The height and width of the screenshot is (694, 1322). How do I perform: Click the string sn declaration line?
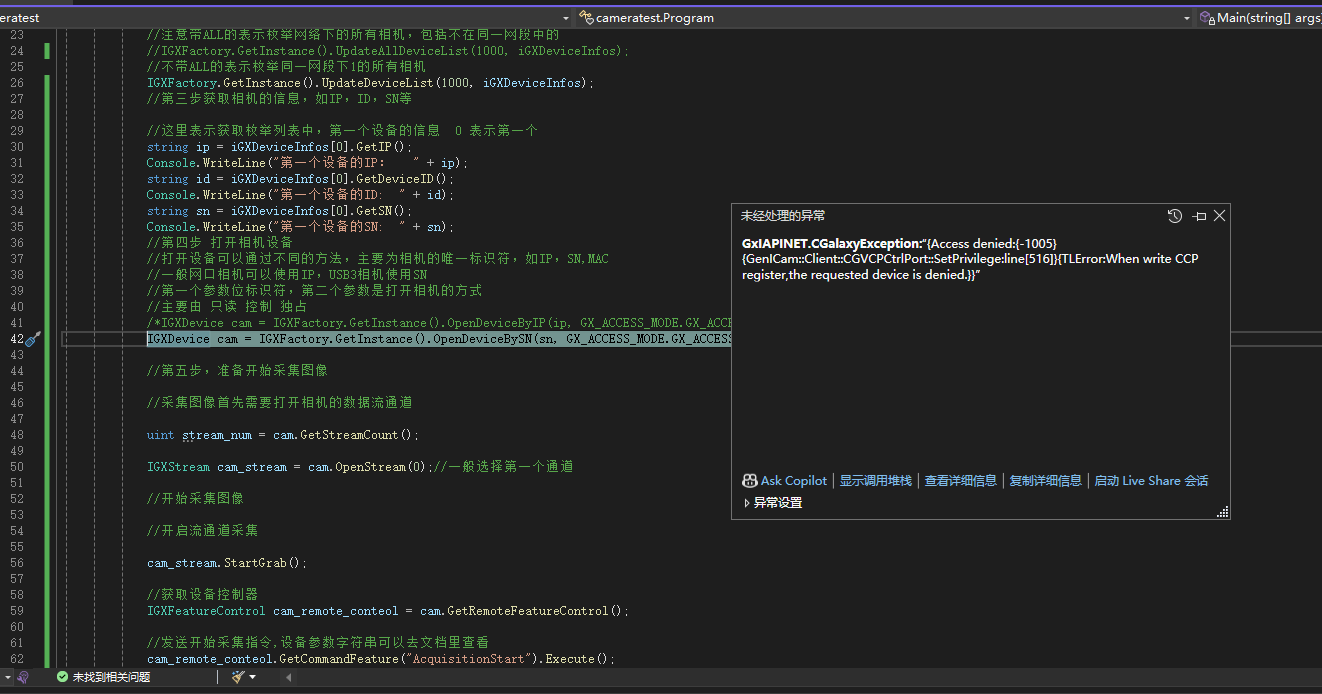tap(279, 211)
